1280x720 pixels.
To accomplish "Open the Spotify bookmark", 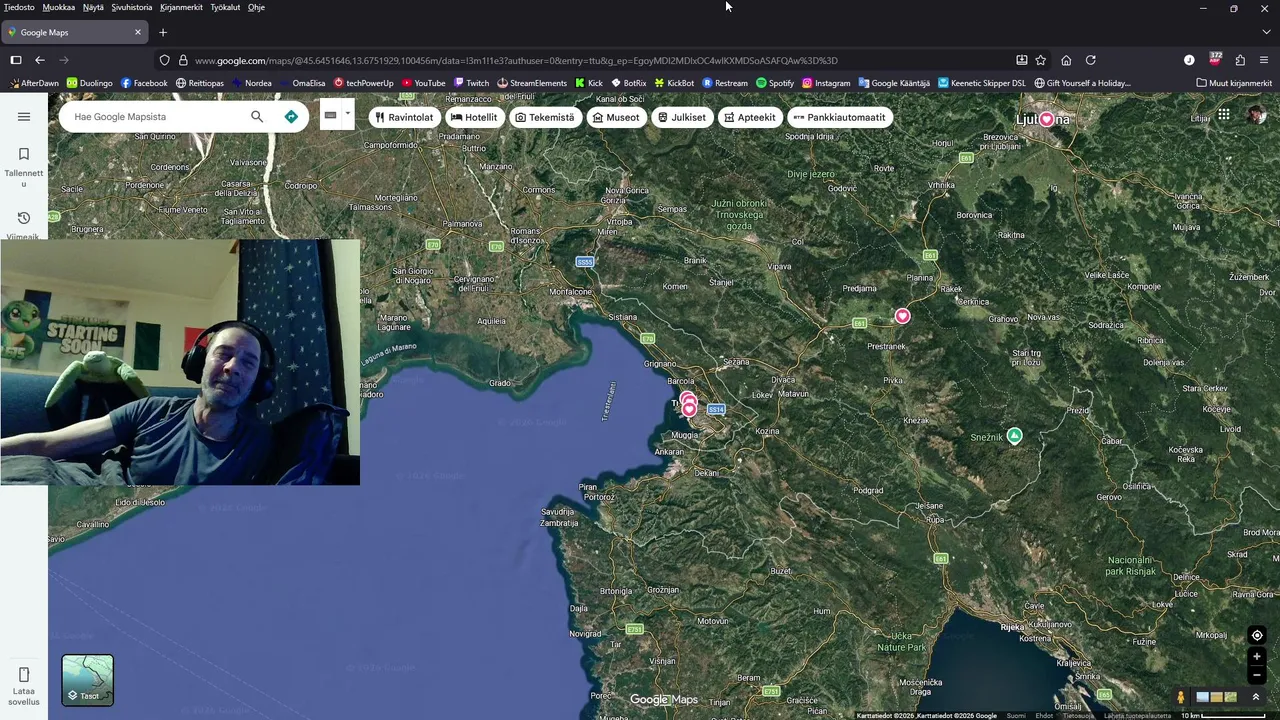I will [775, 83].
